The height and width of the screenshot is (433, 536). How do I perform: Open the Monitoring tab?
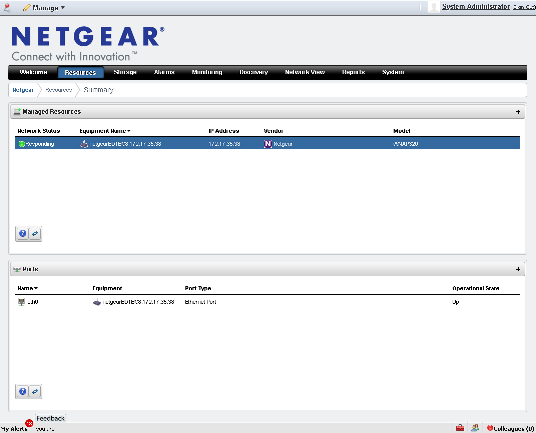pyautogui.click(x=207, y=72)
